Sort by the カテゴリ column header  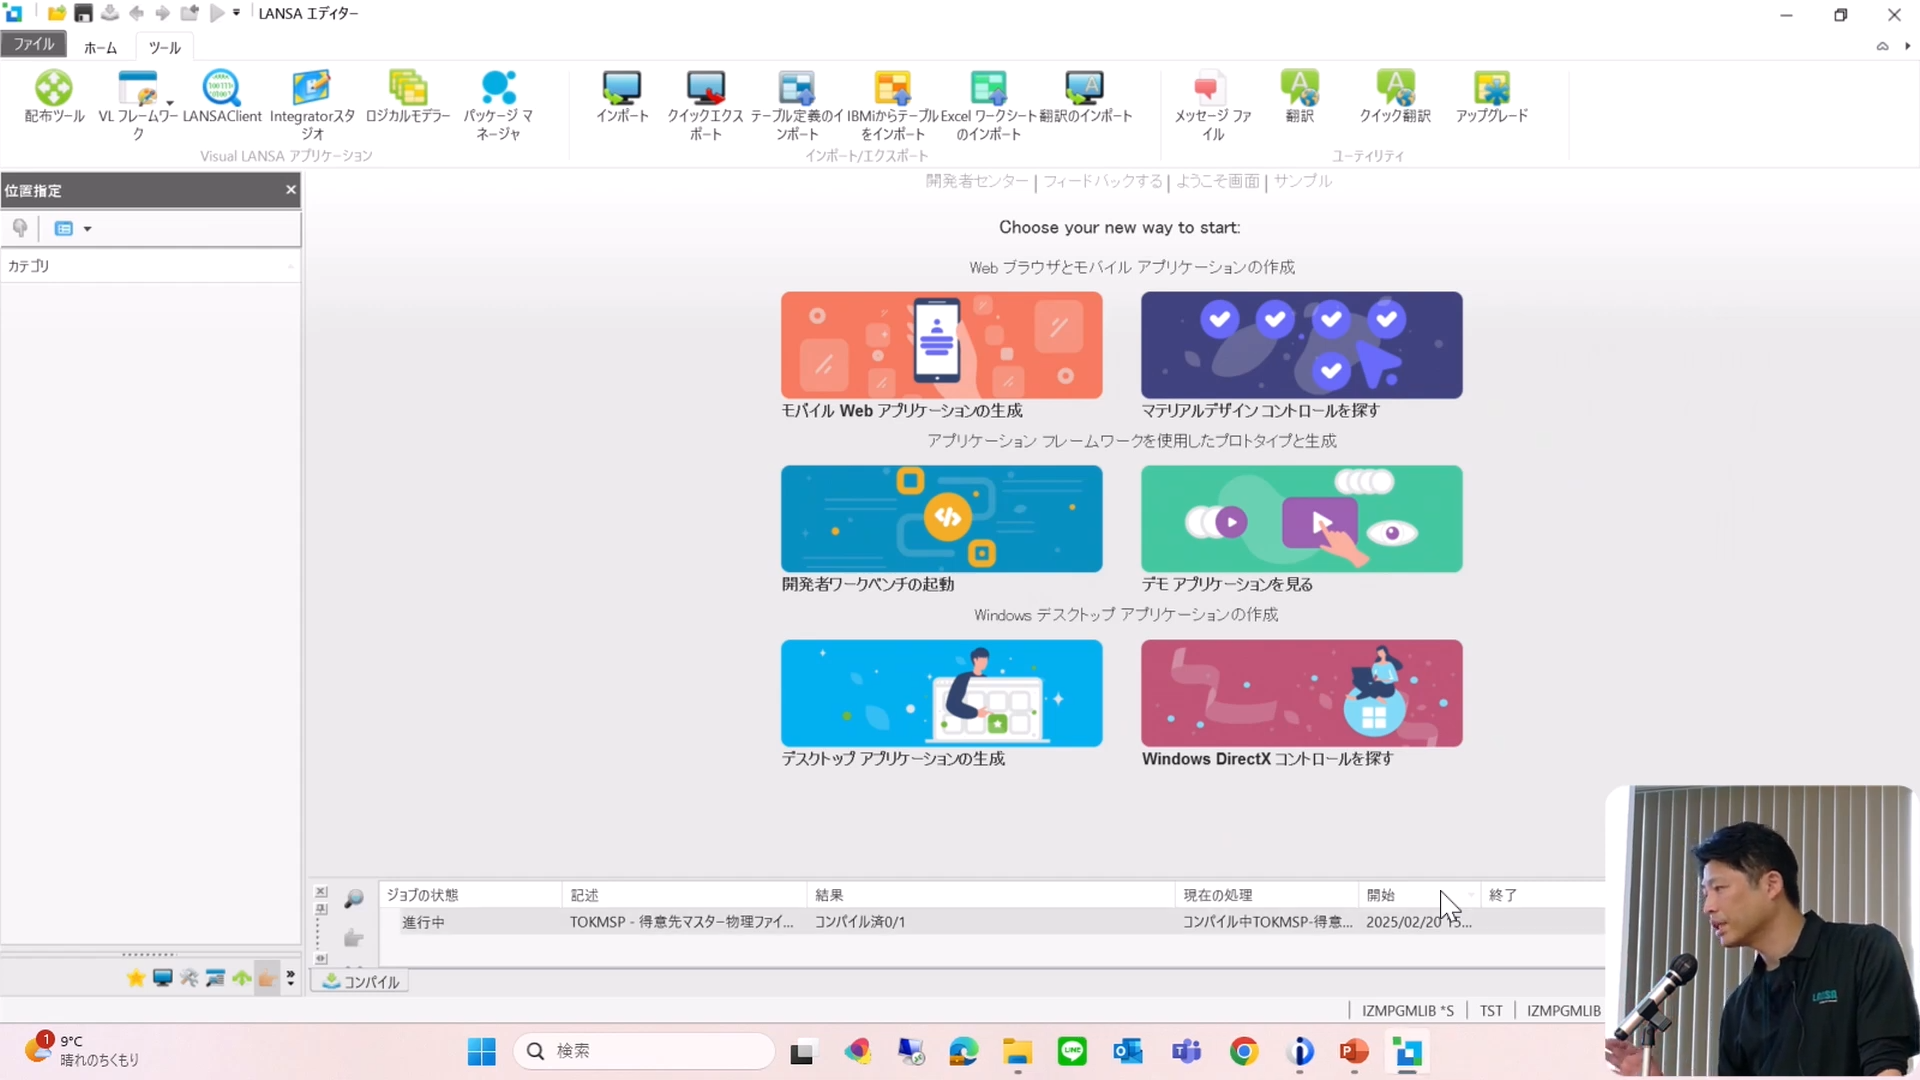(x=150, y=266)
